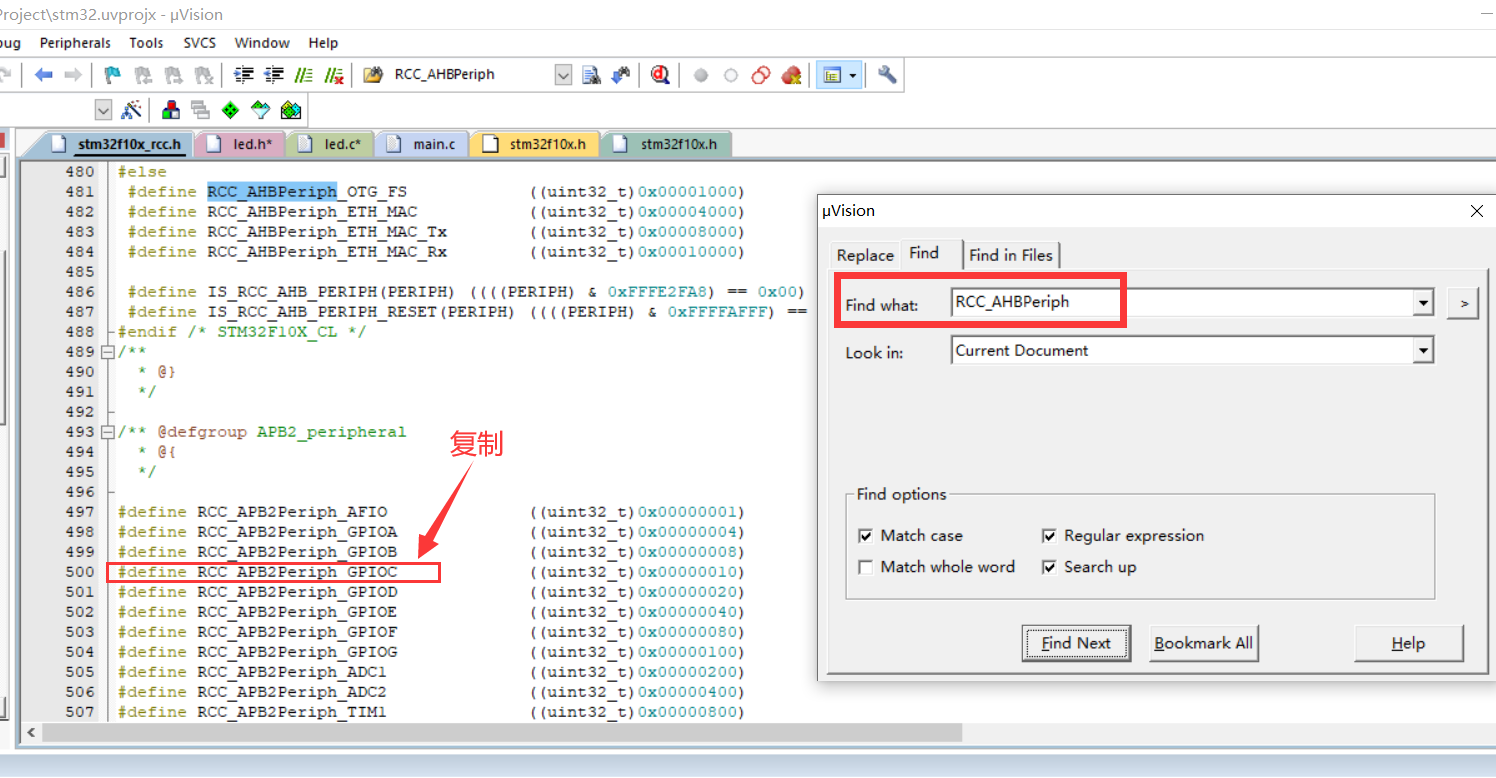Click the Bookmark All button
Image resolution: width=1496 pixels, height=778 pixels.
point(1203,643)
